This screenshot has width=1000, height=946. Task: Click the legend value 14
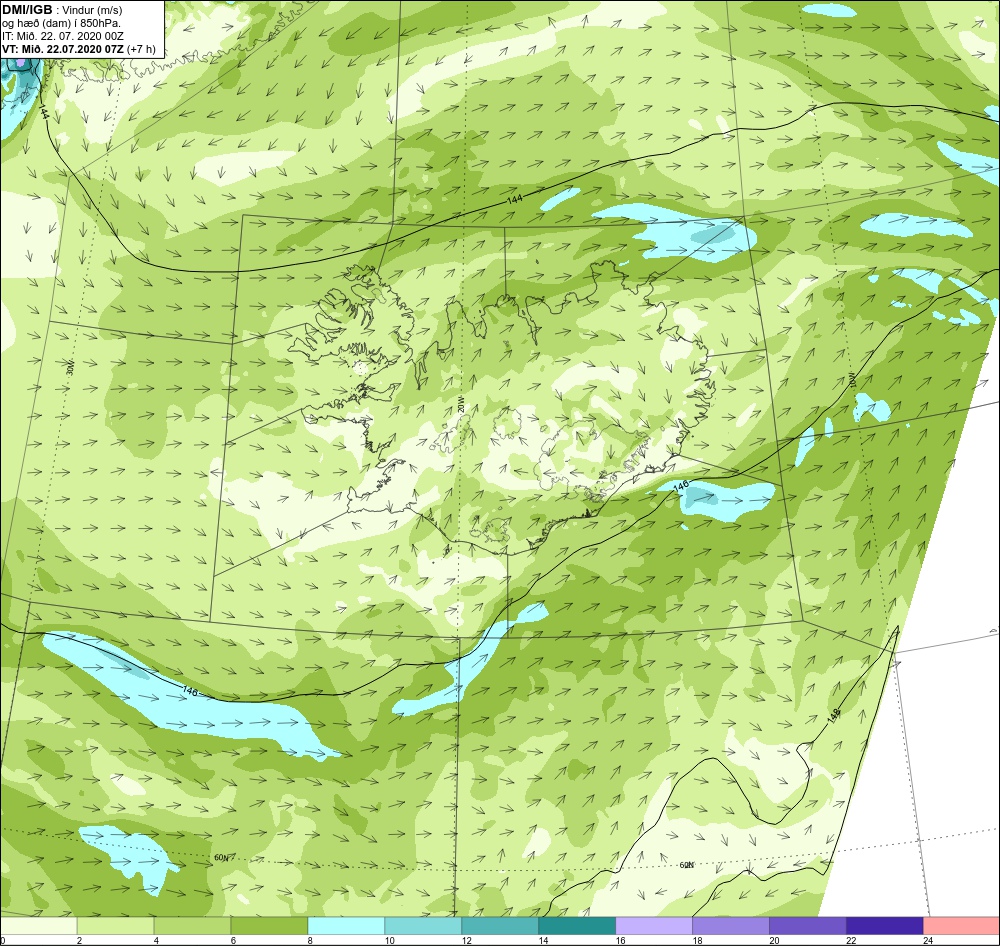coord(543,940)
